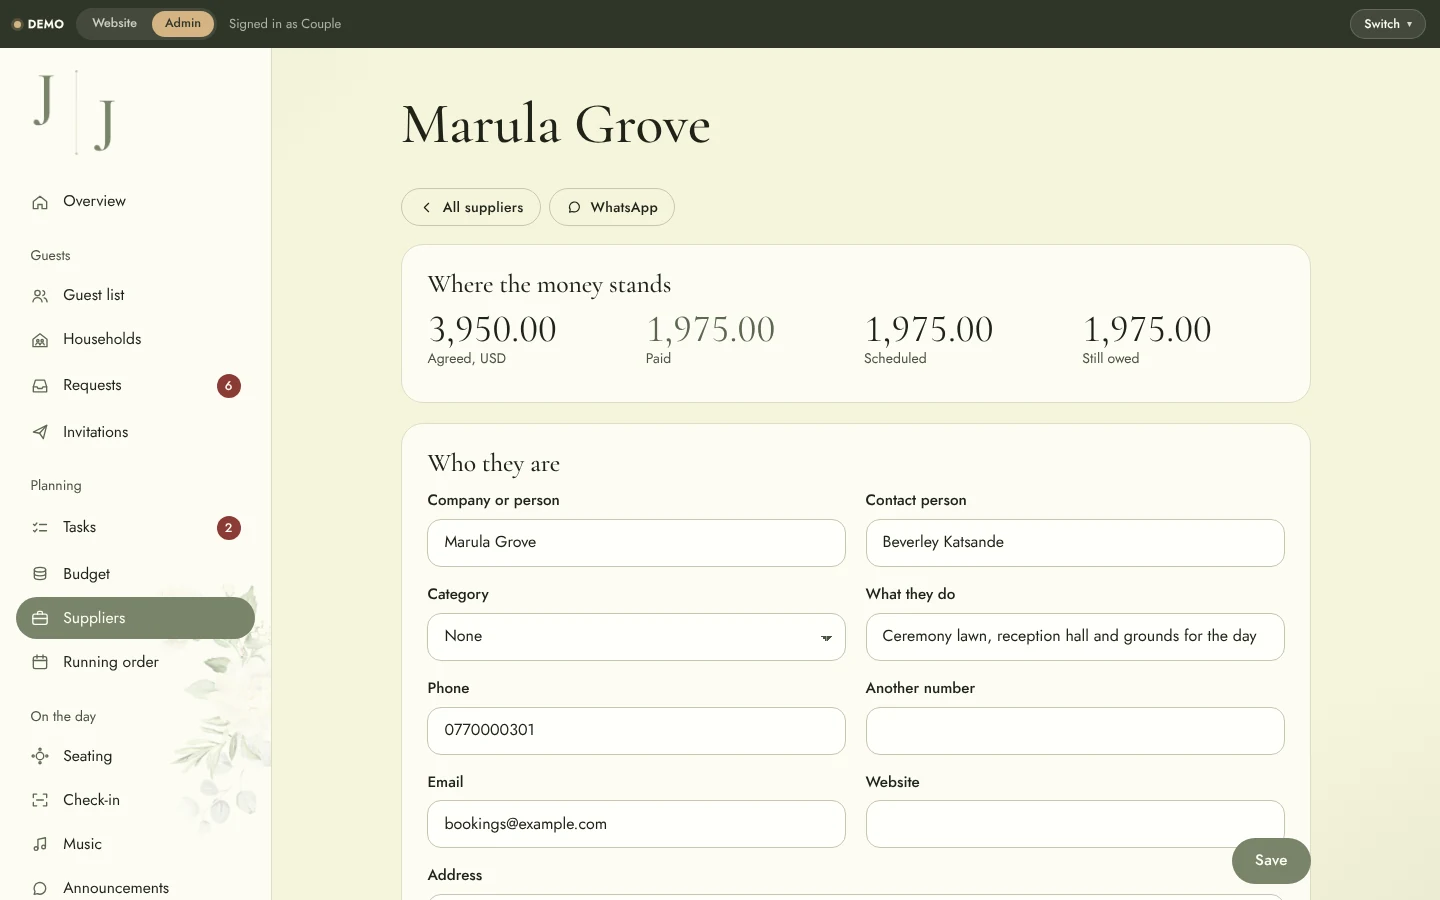Screen dimensions: 1440x900
Task: Open the Switch user dropdown
Action: coord(1387,24)
